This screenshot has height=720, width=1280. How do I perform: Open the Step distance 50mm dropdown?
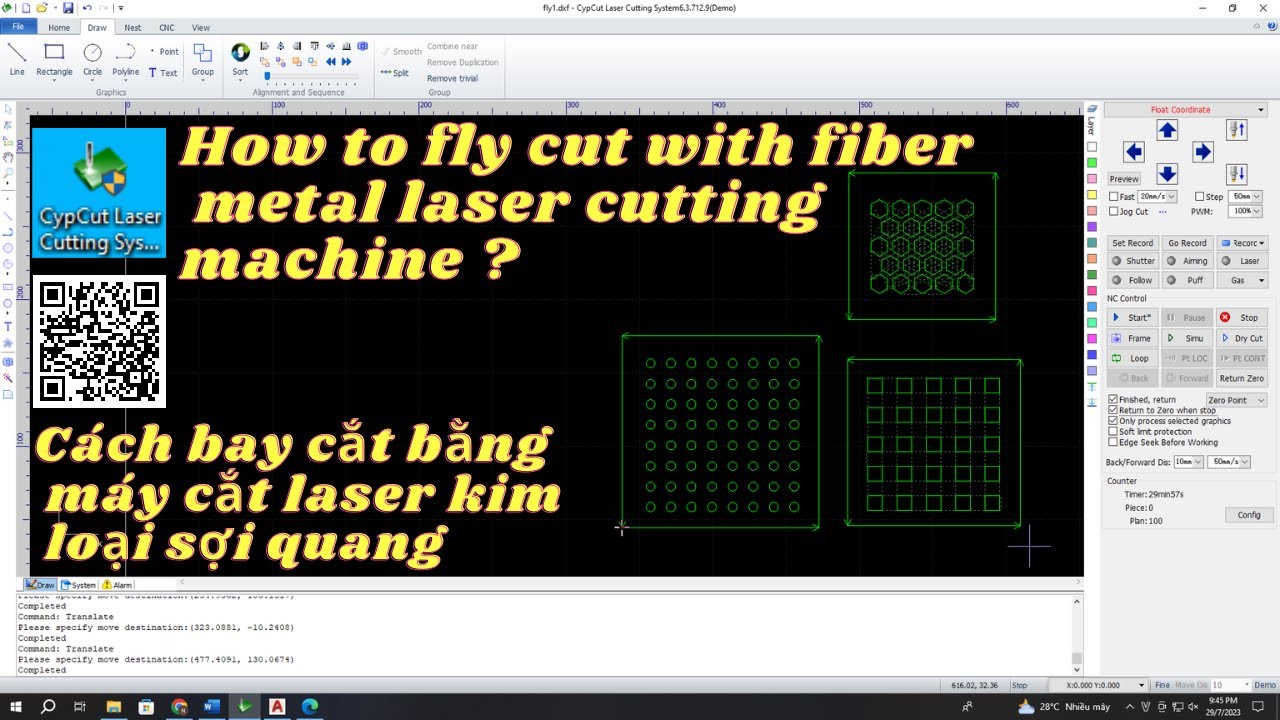[1246, 197]
